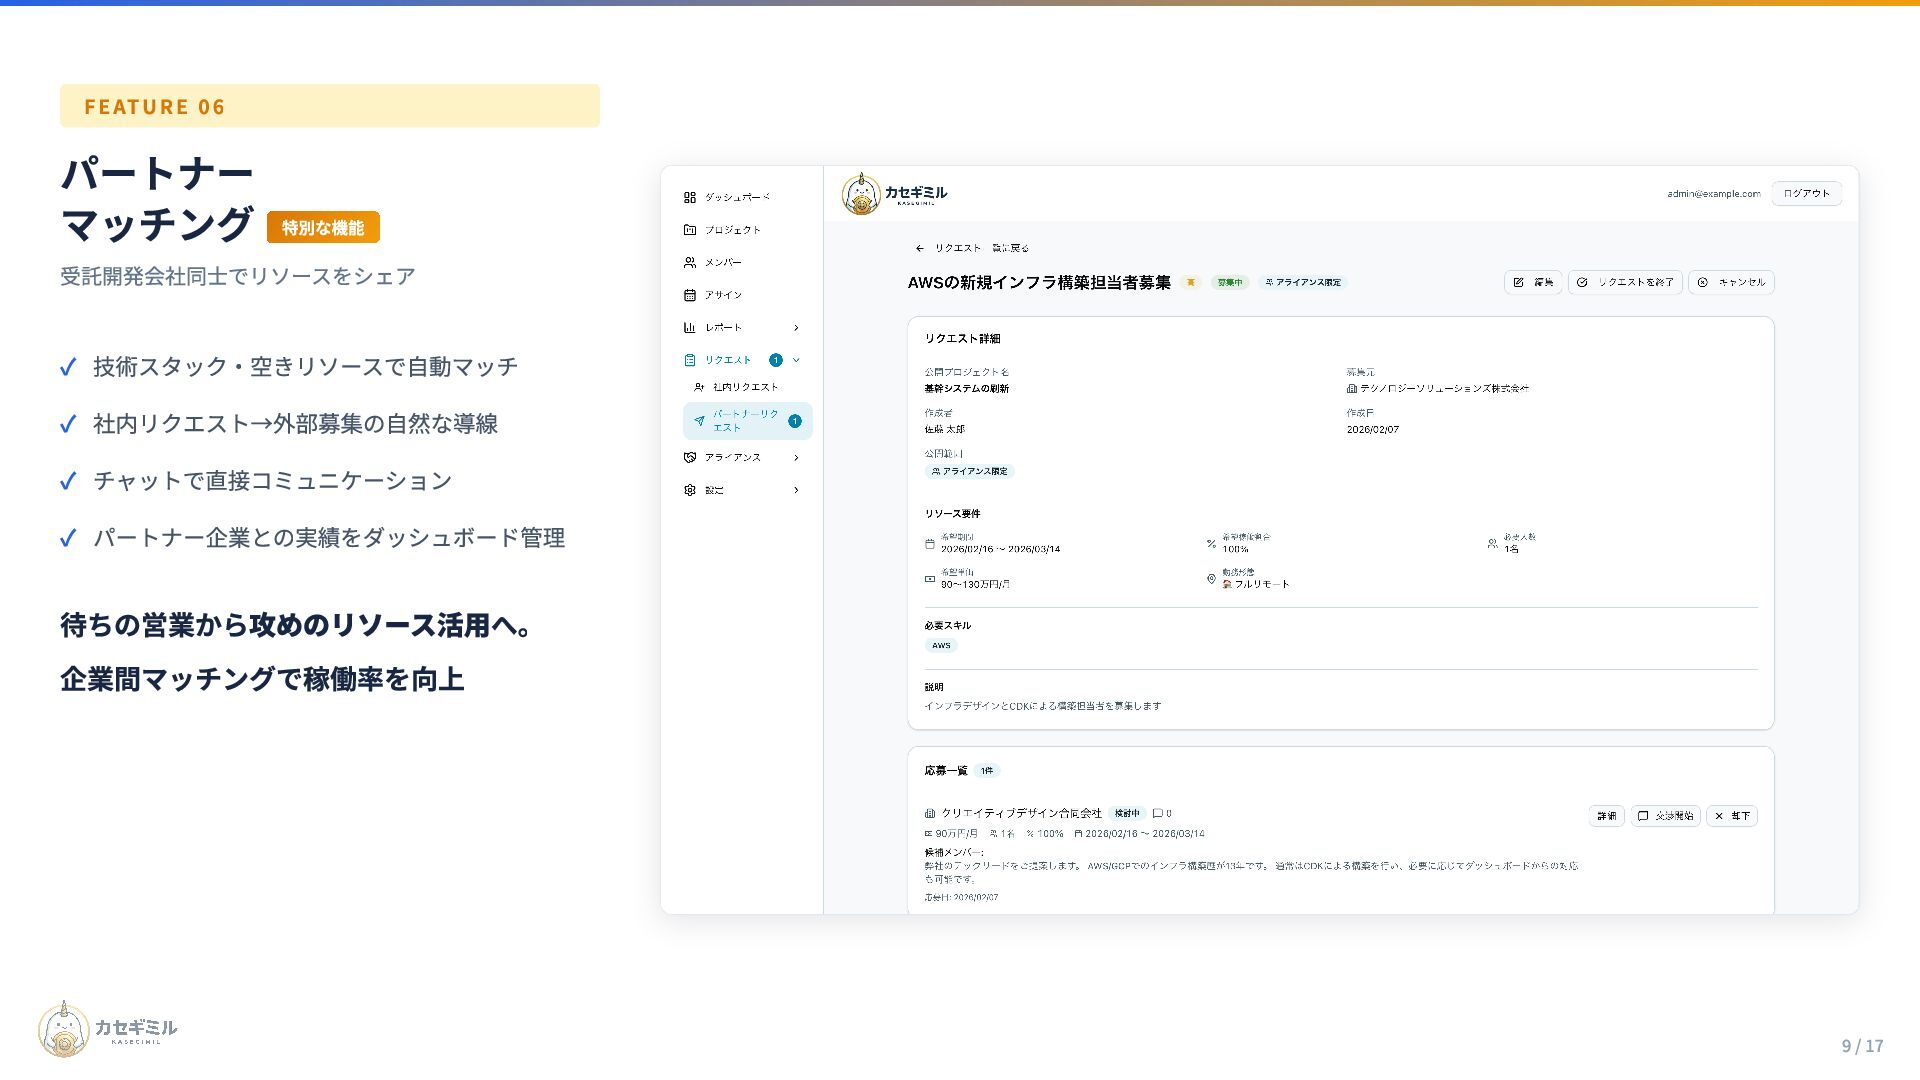Open 詳細 for the applicant company
Viewport: 1920px width, 1080px height.
(1606, 816)
